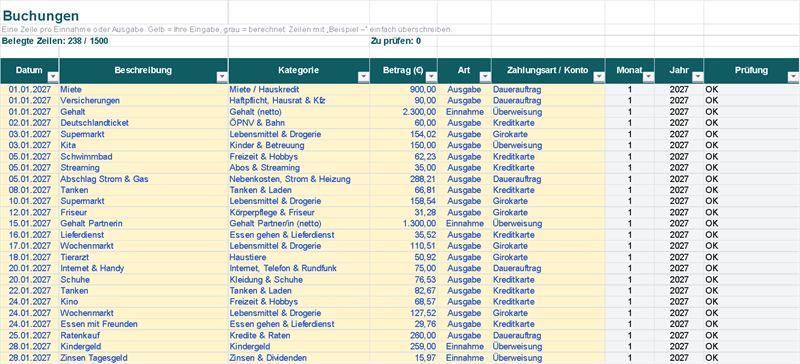
Task: Open the Prüfung column filter dropdown
Action: [x=793, y=77]
